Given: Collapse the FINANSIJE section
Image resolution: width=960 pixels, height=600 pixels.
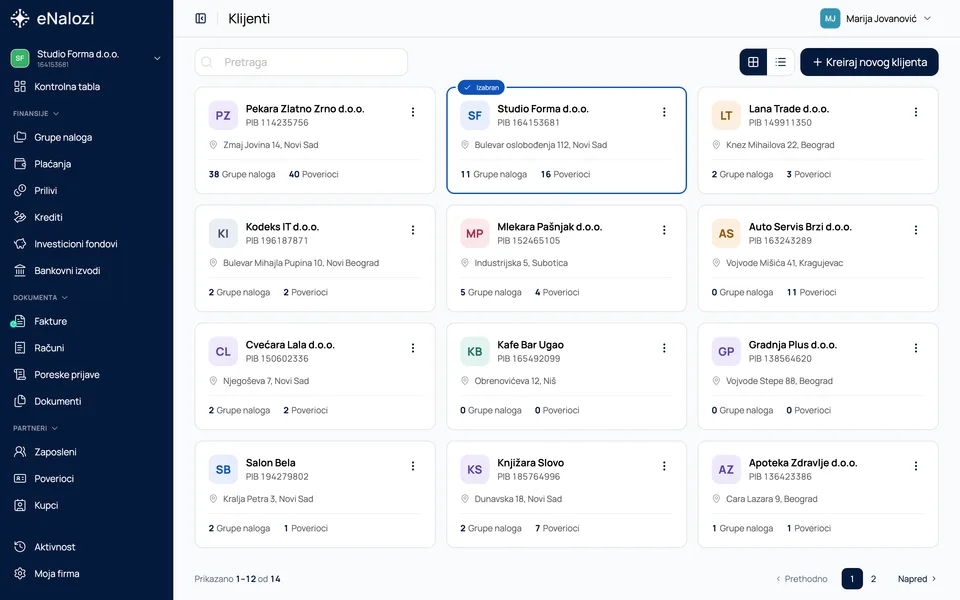Looking at the screenshot, I should [x=36, y=114].
